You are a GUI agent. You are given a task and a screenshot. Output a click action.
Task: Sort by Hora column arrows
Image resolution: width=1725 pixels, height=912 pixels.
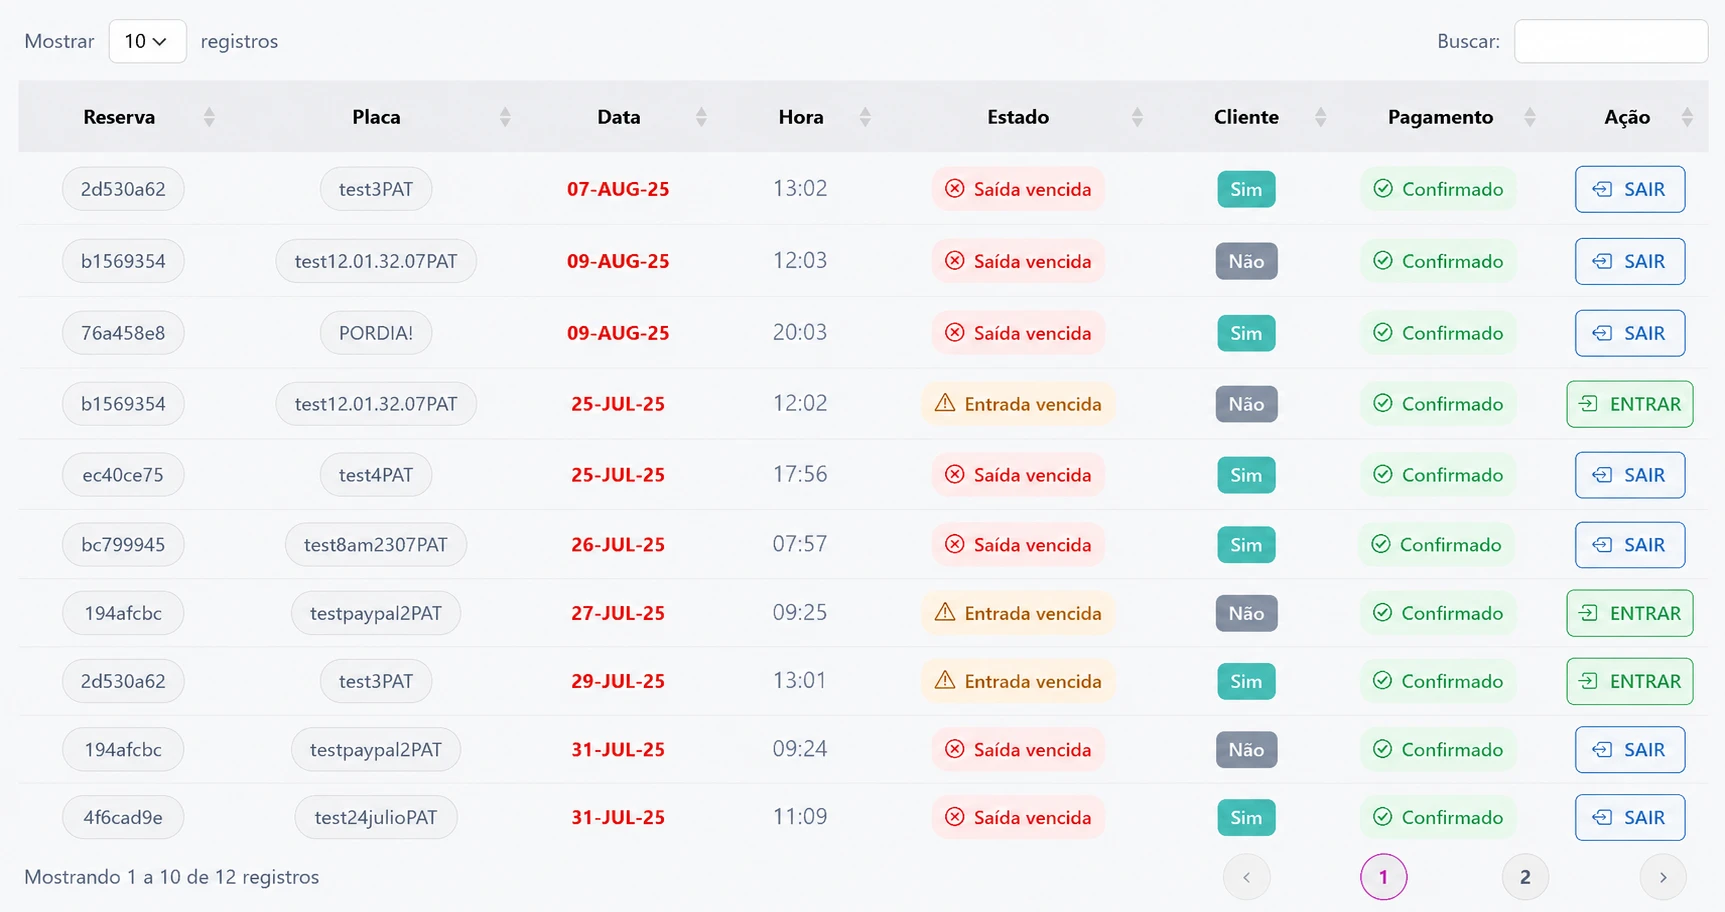pyautogui.click(x=865, y=117)
